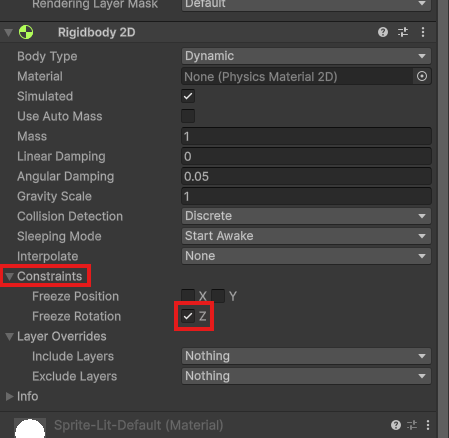Open Sprite-Lit-Default material options menu
Image resolution: width=449 pixels, height=438 pixels.
tap(428, 425)
